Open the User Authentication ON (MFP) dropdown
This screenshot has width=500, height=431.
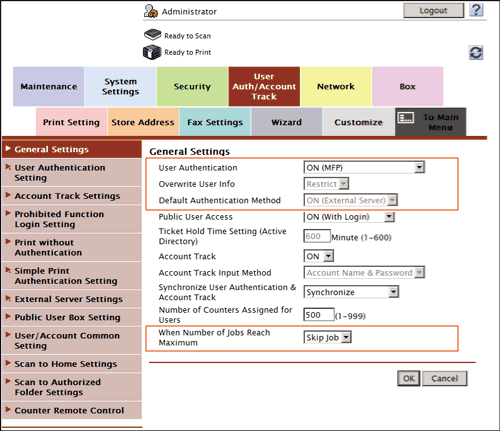364,167
